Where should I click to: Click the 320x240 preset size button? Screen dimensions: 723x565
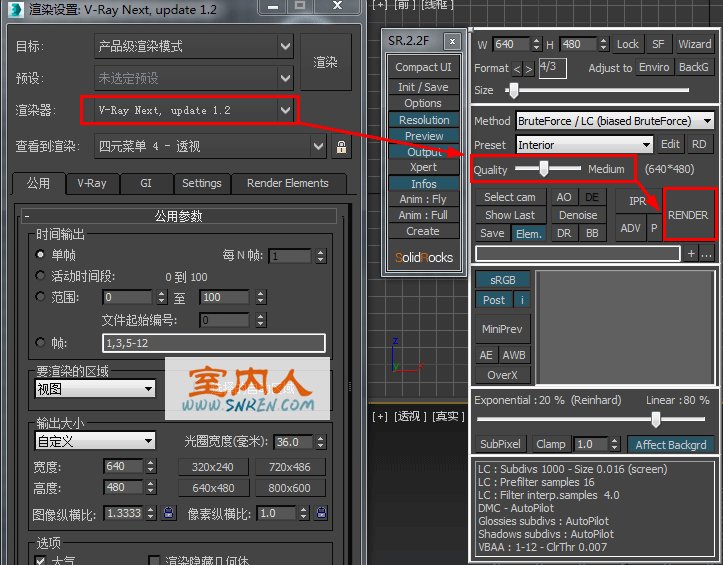tap(213, 467)
